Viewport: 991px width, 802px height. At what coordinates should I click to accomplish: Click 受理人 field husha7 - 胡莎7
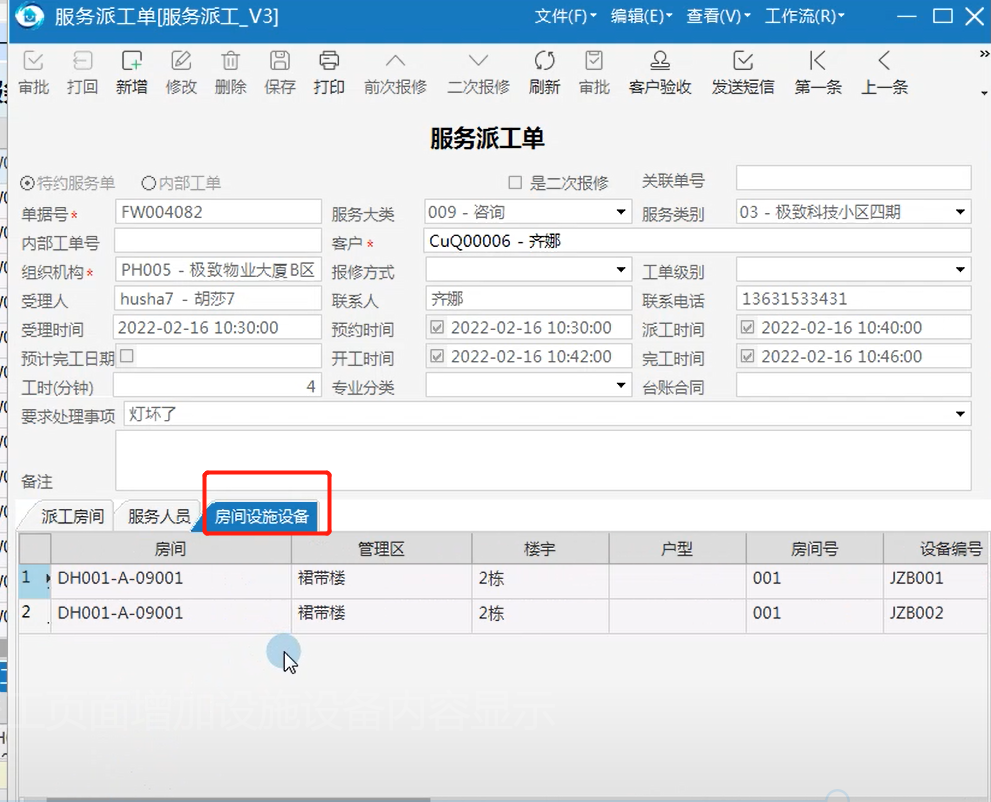point(218,298)
